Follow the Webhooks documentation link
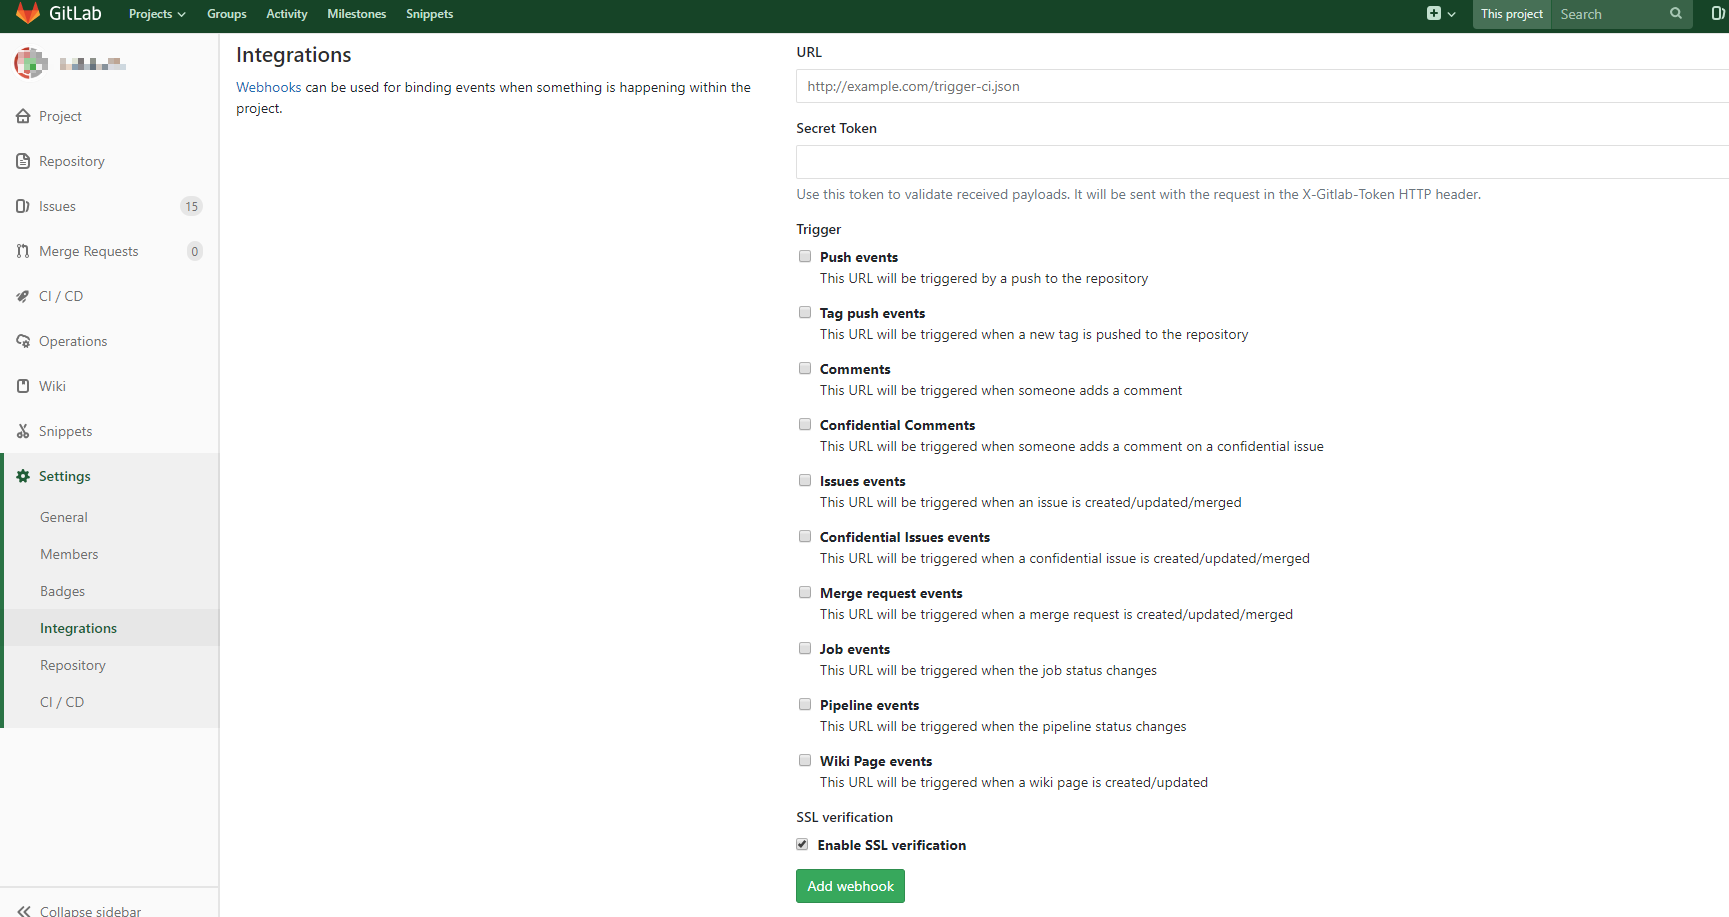The image size is (1729, 917). [x=268, y=87]
